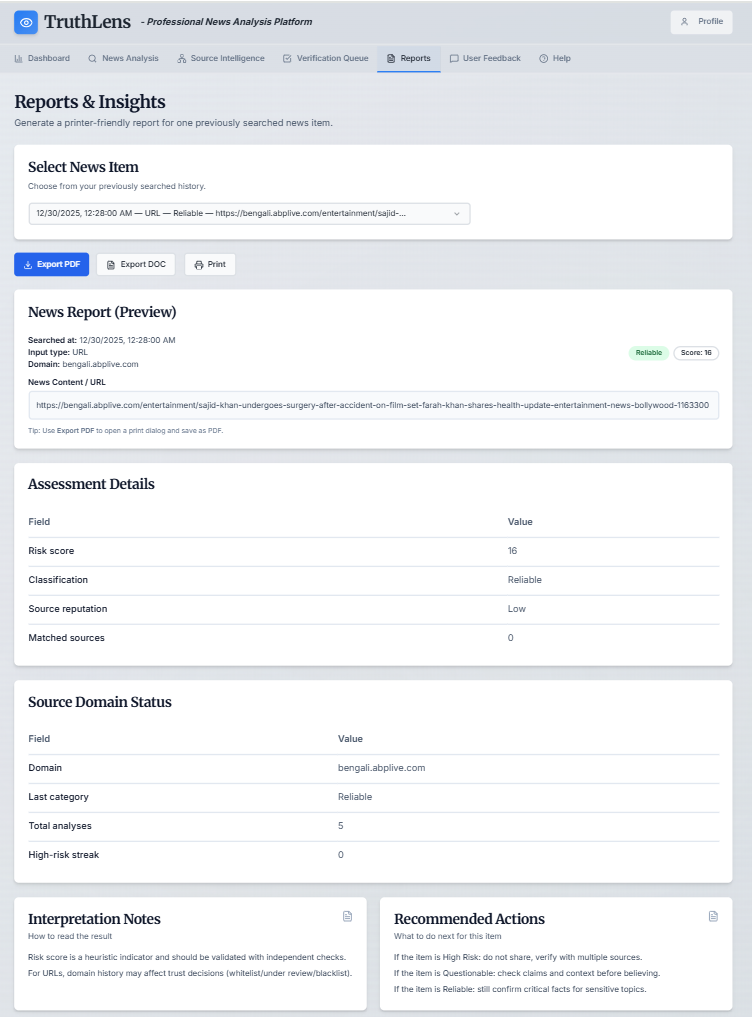Click the Dashboard bar chart icon
Image resolution: width=752 pixels, height=1017 pixels.
pyautogui.click(x=19, y=59)
